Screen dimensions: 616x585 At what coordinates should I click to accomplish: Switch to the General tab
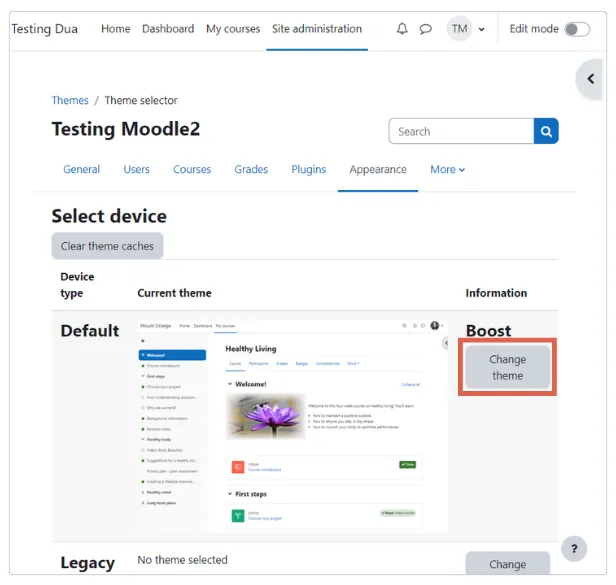[81, 169]
